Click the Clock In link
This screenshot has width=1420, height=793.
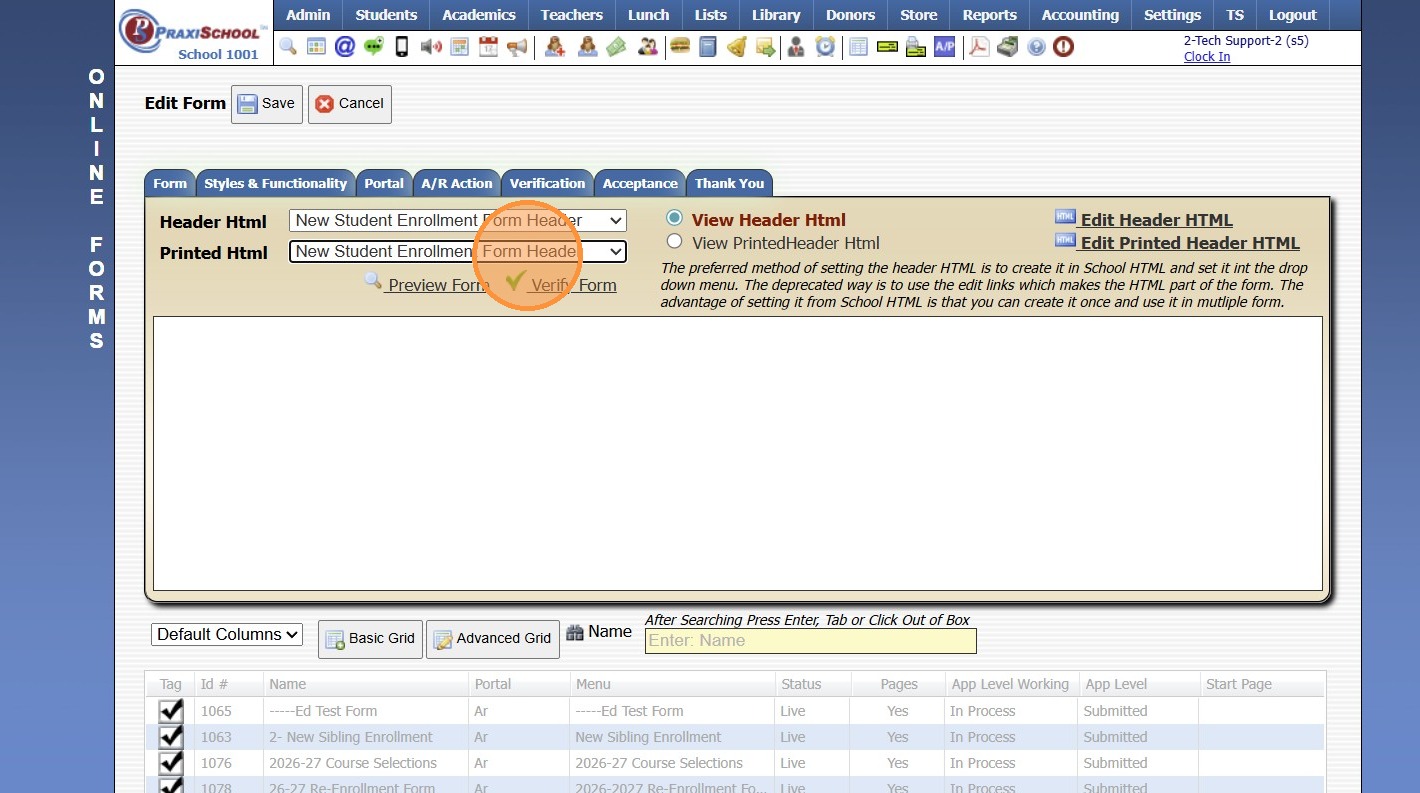pos(1207,57)
